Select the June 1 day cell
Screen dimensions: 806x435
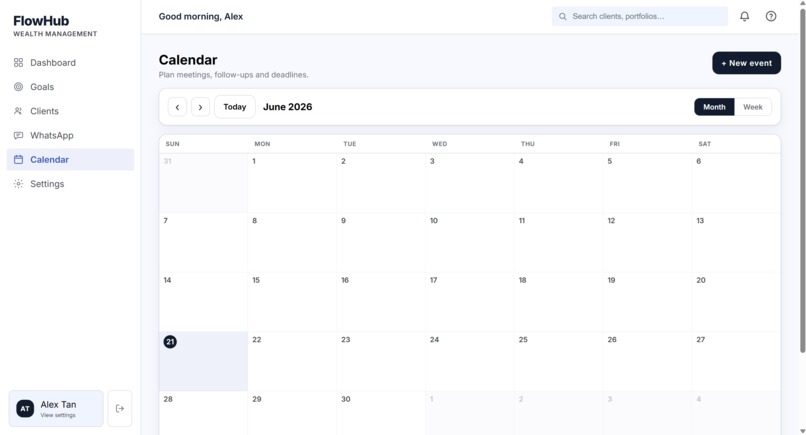[x=292, y=183]
